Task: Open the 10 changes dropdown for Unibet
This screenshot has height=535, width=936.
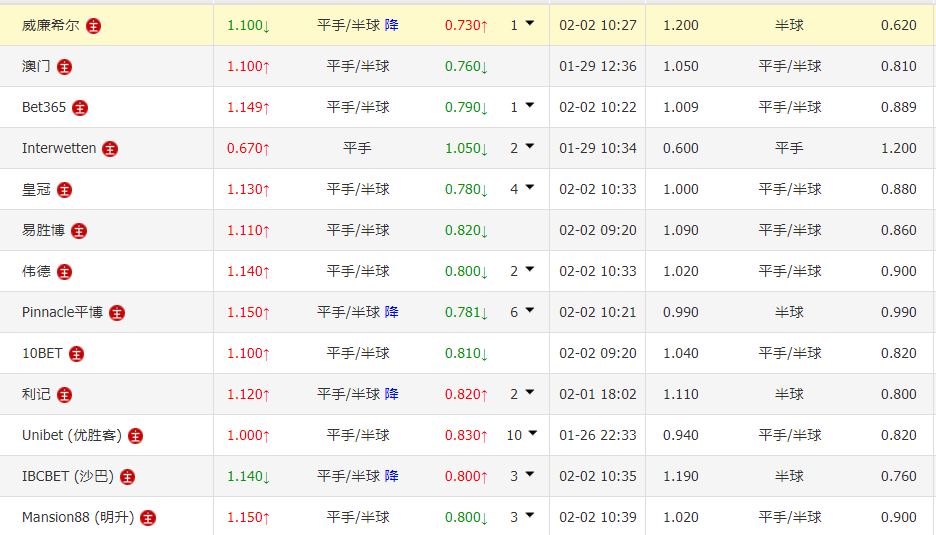Action: click(532, 434)
